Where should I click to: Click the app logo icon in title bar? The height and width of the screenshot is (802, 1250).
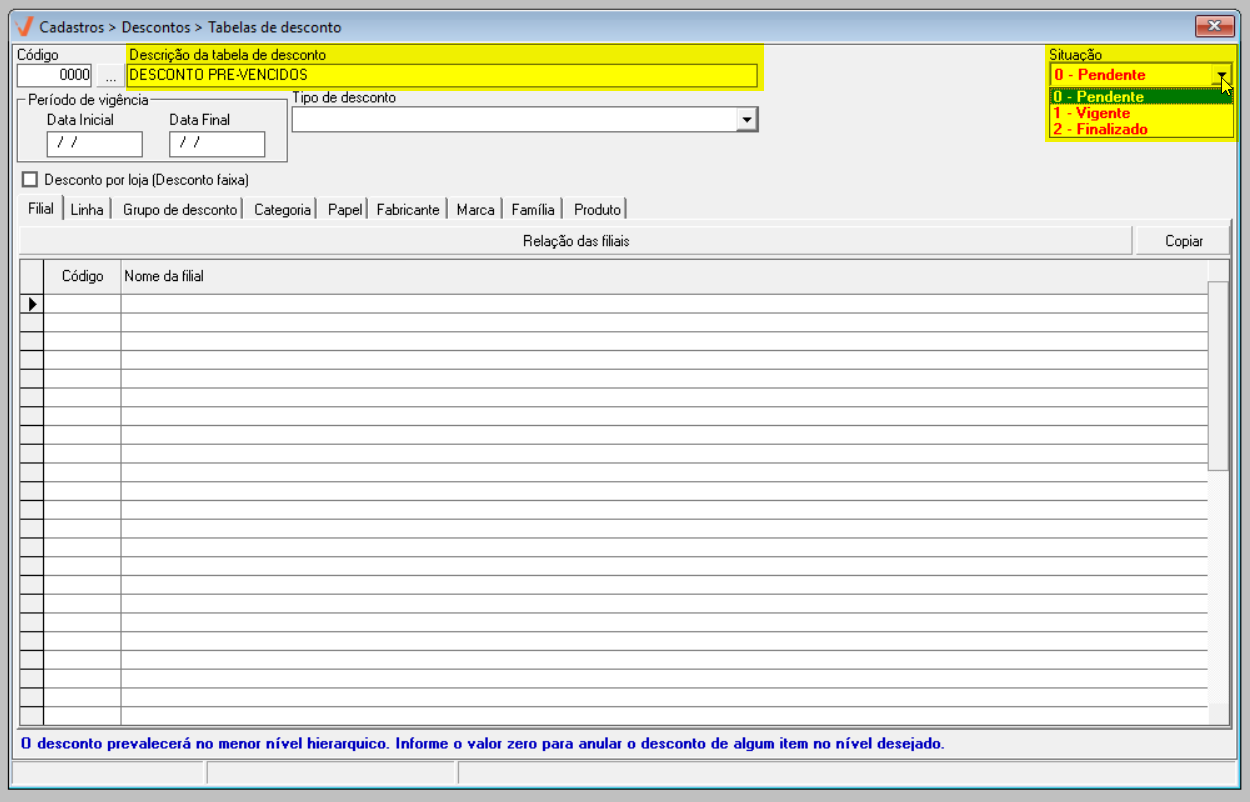pos(24,26)
